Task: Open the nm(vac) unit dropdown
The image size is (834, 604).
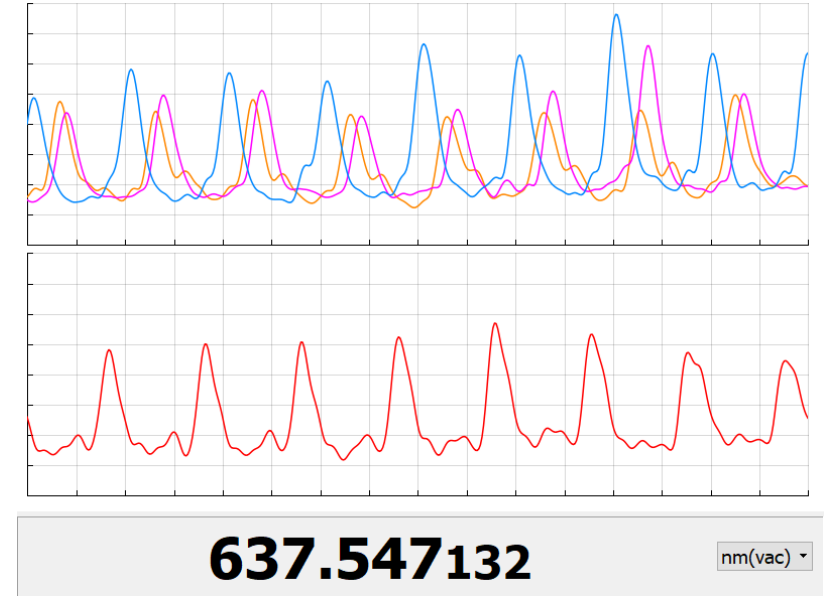Action: click(x=764, y=557)
